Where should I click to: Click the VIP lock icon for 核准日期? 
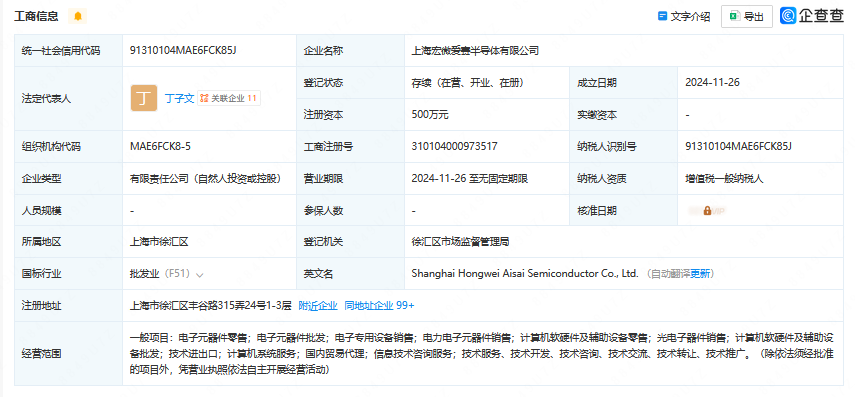(707, 210)
